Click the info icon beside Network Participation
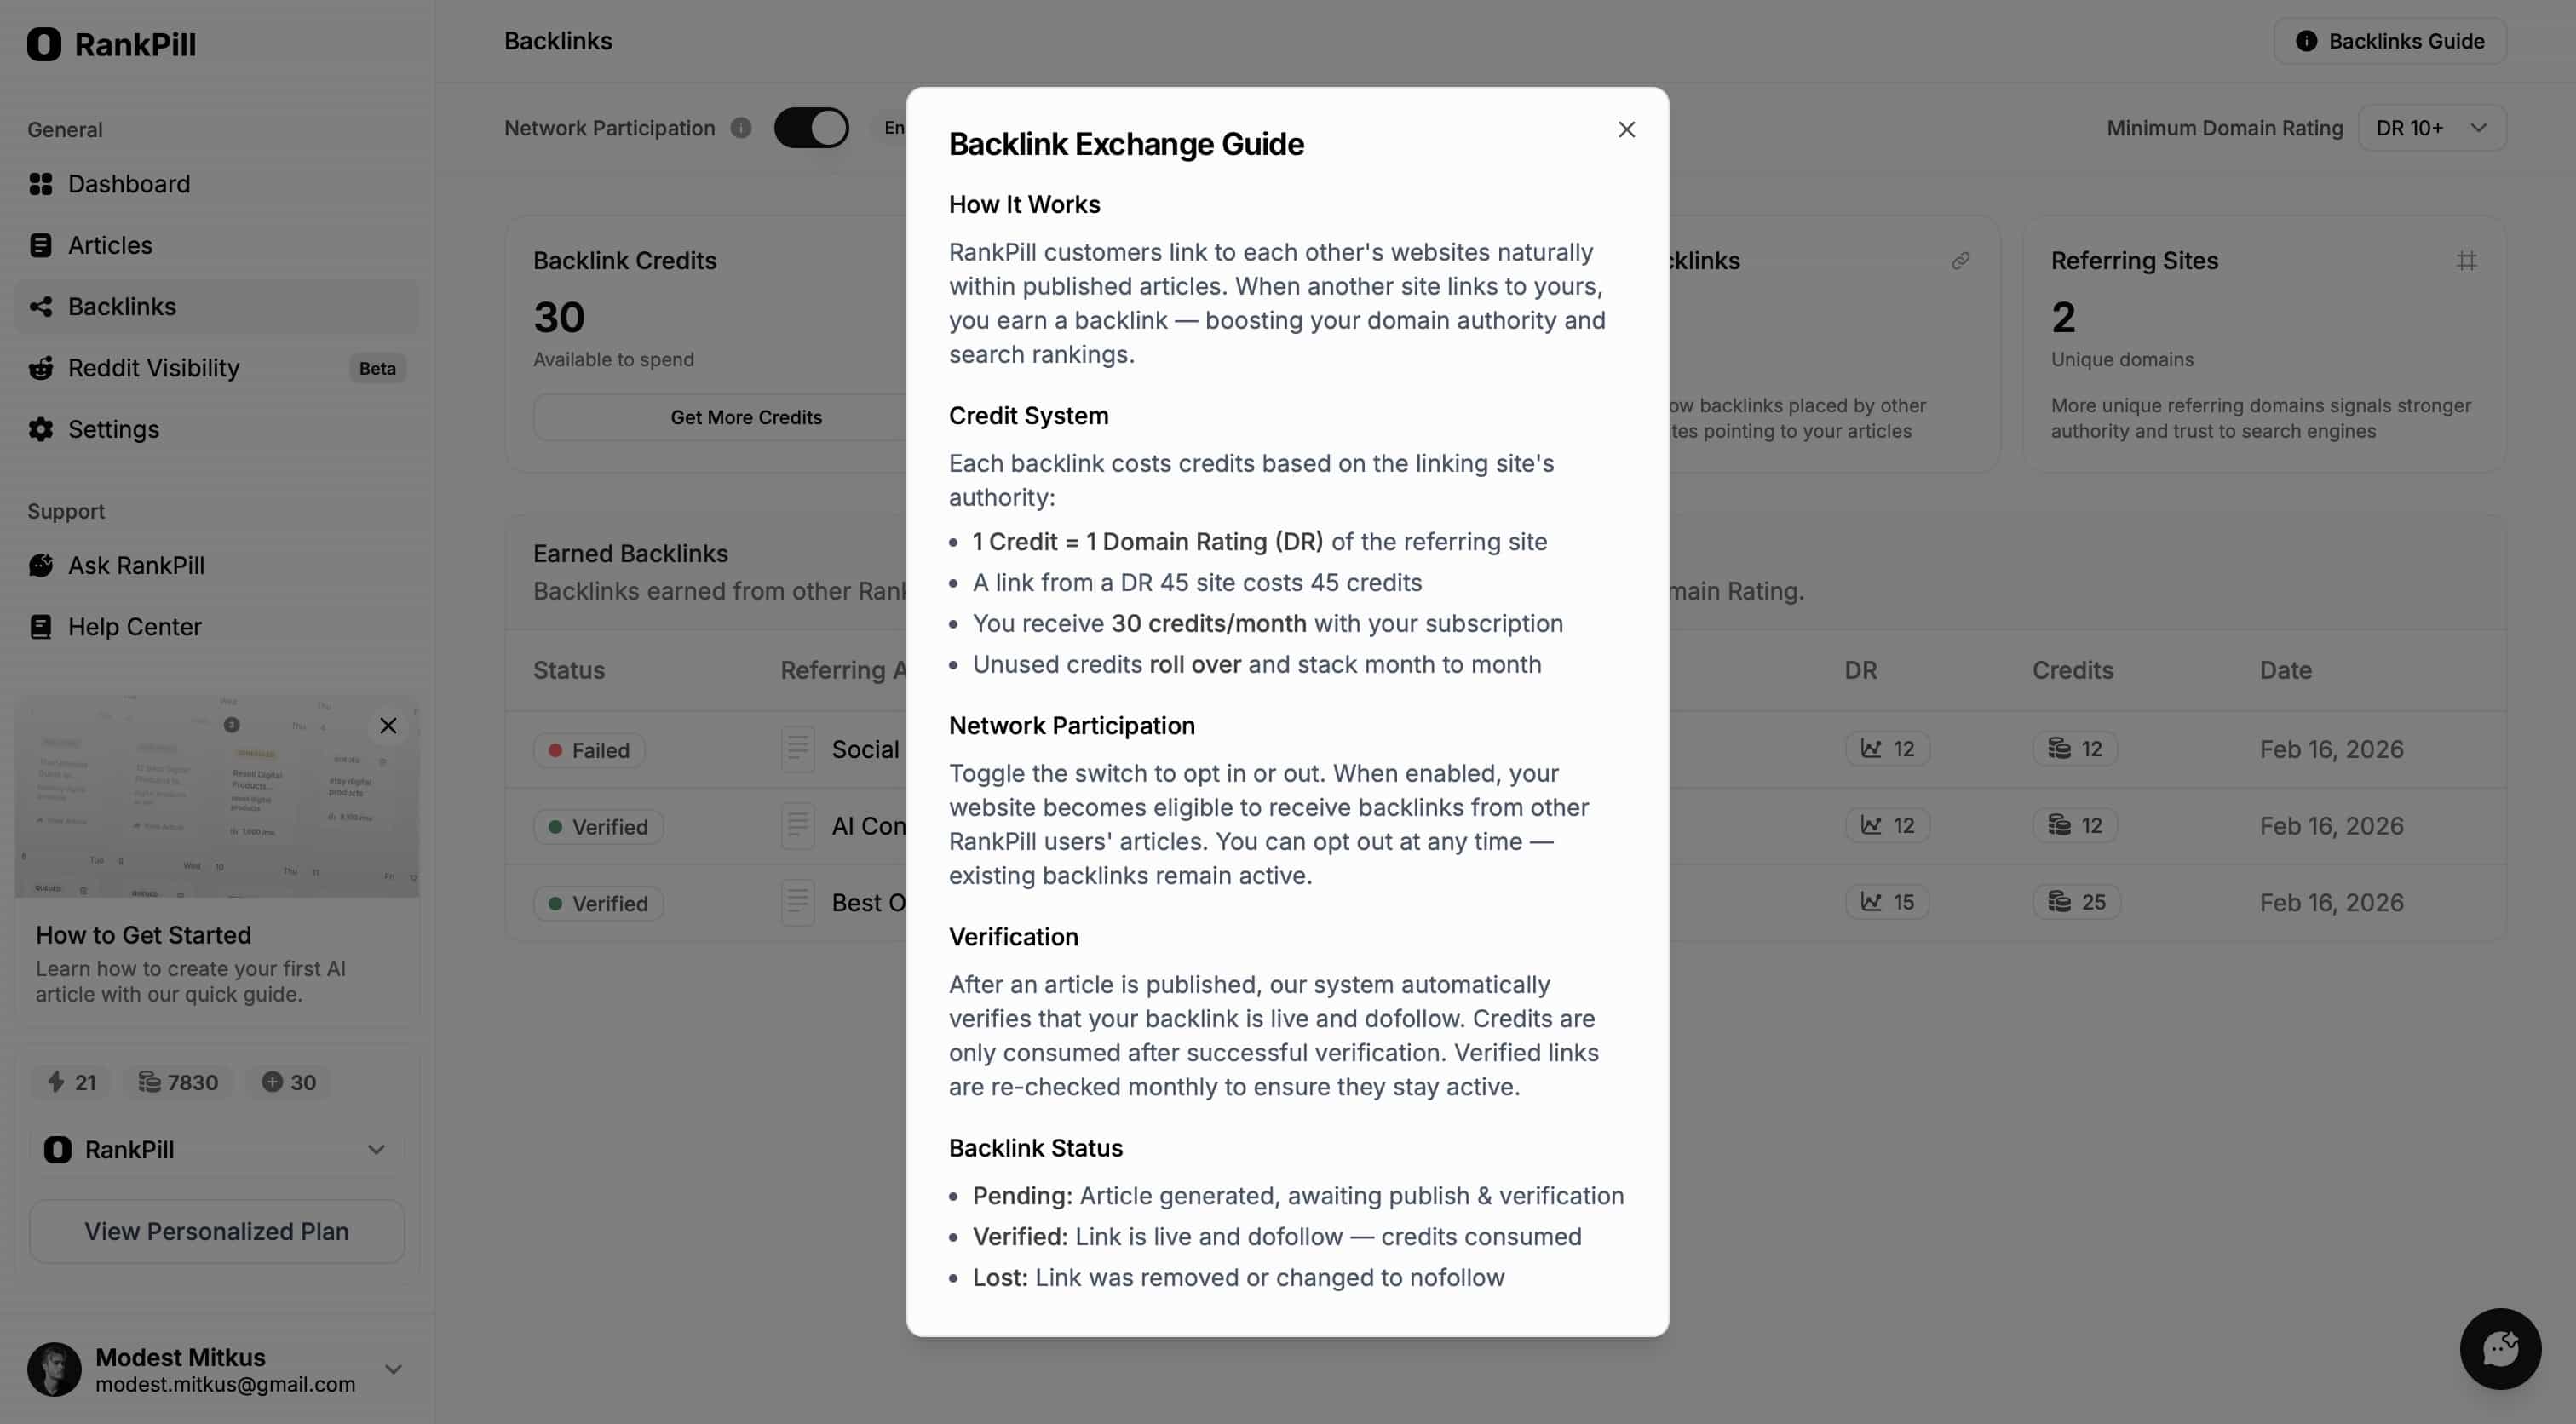This screenshot has width=2576, height=1424. click(x=740, y=128)
